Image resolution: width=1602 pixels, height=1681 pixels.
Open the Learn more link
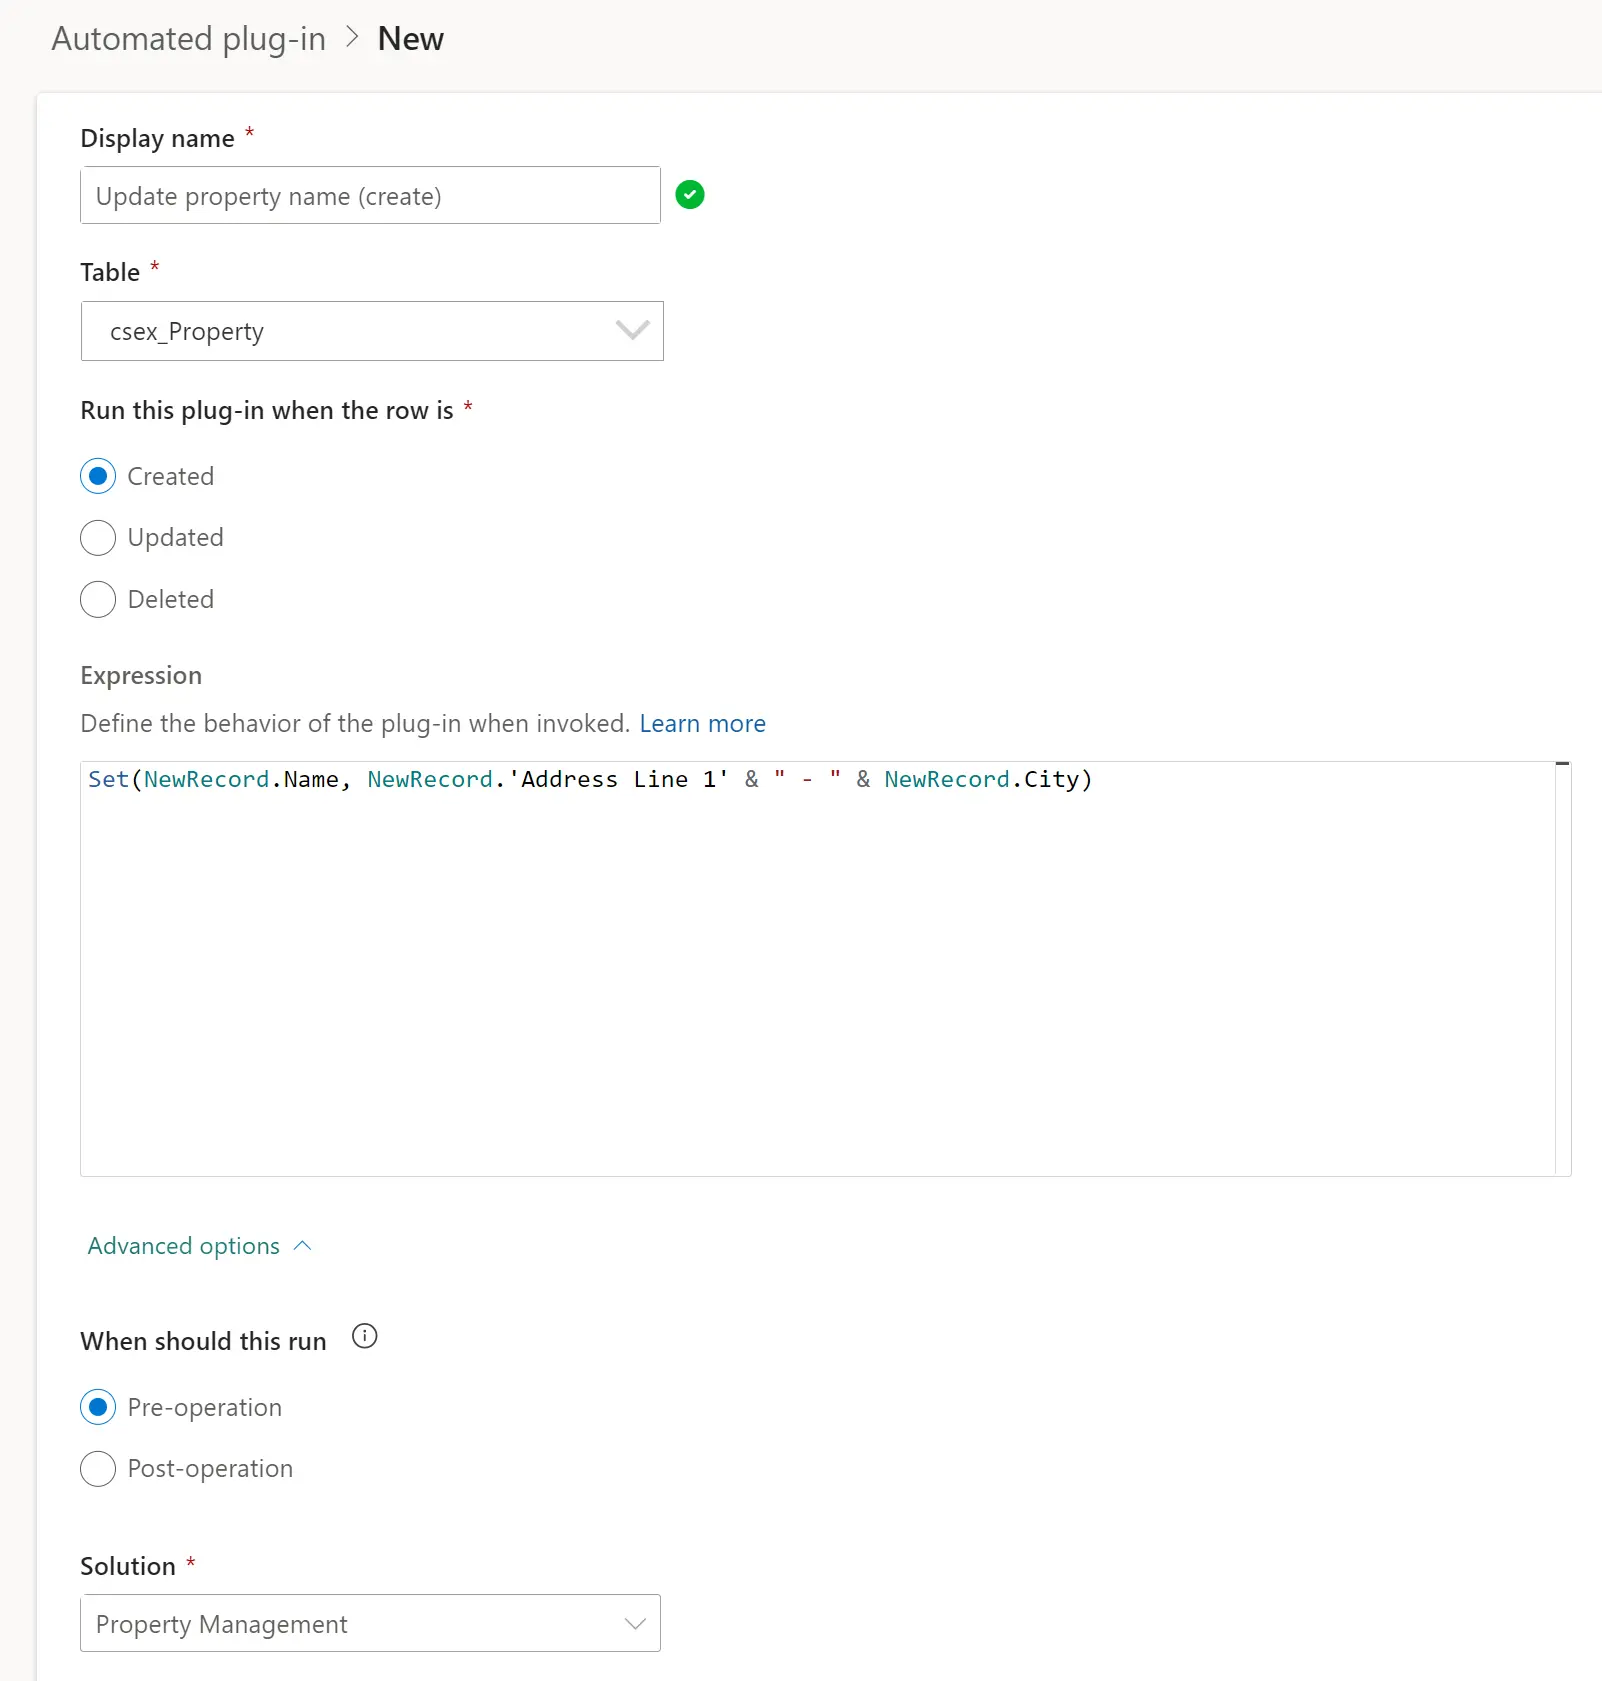702,724
